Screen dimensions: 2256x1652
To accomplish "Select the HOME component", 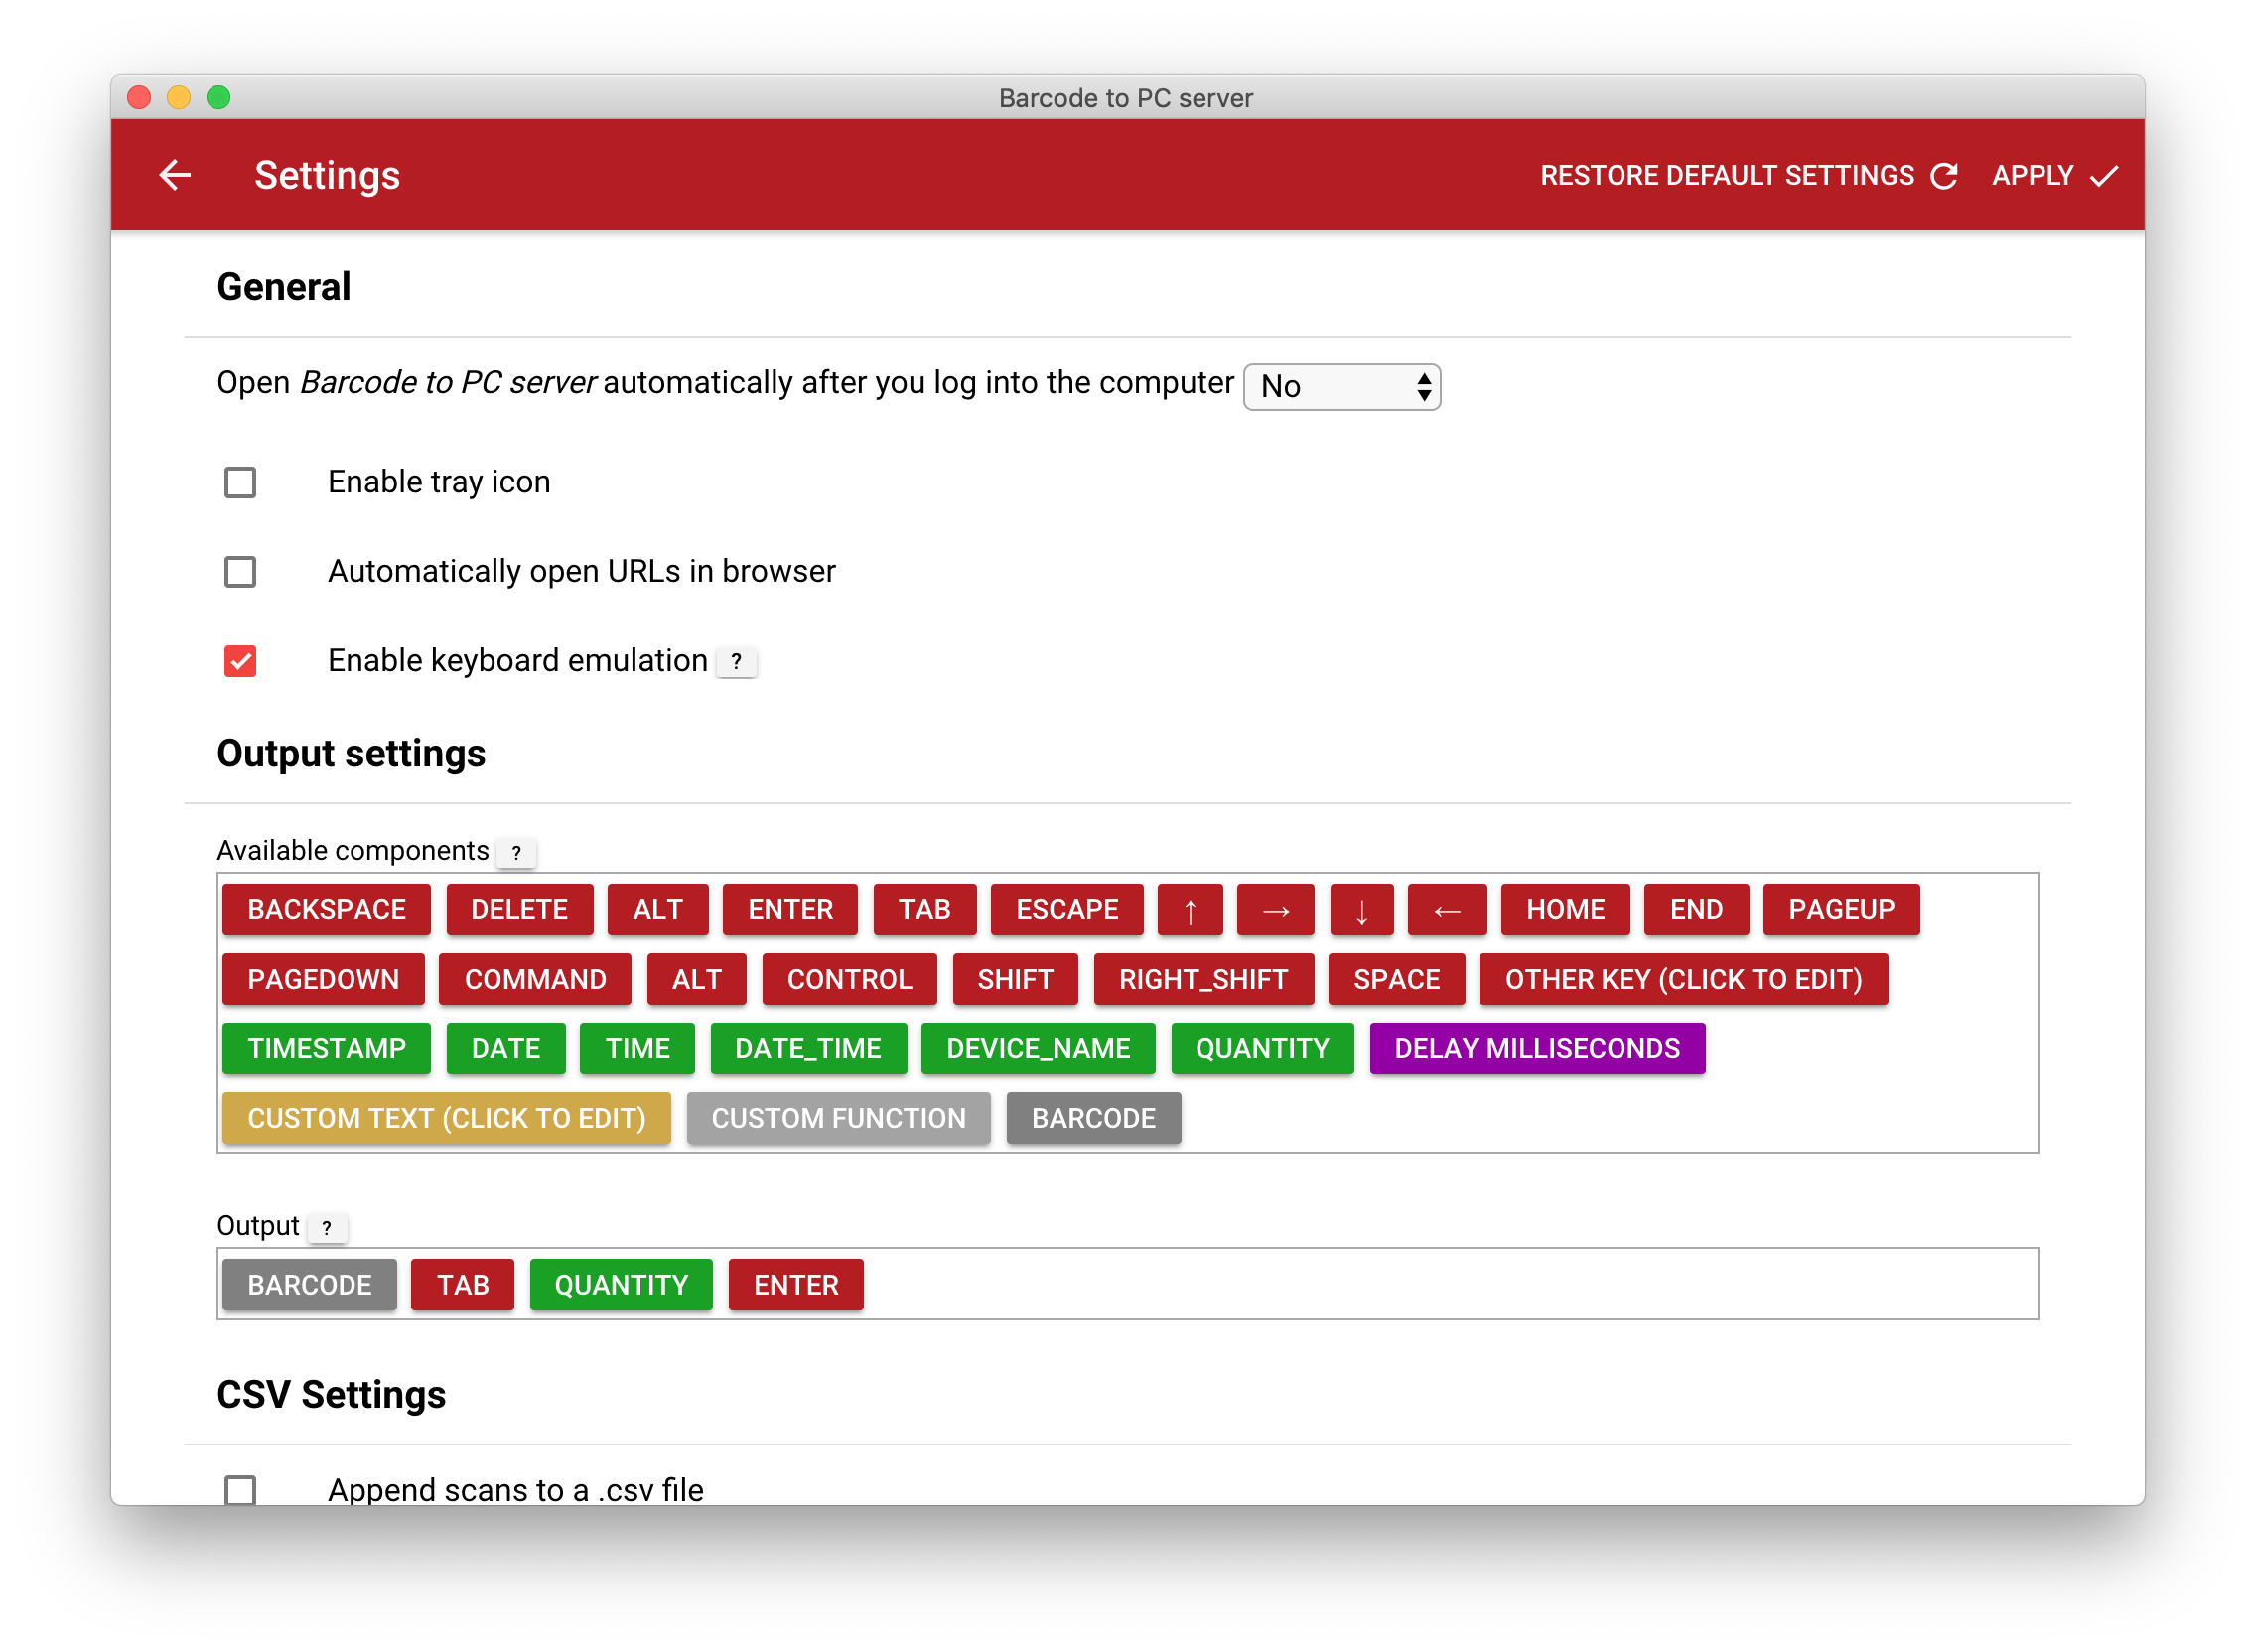I will pos(1565,910).
